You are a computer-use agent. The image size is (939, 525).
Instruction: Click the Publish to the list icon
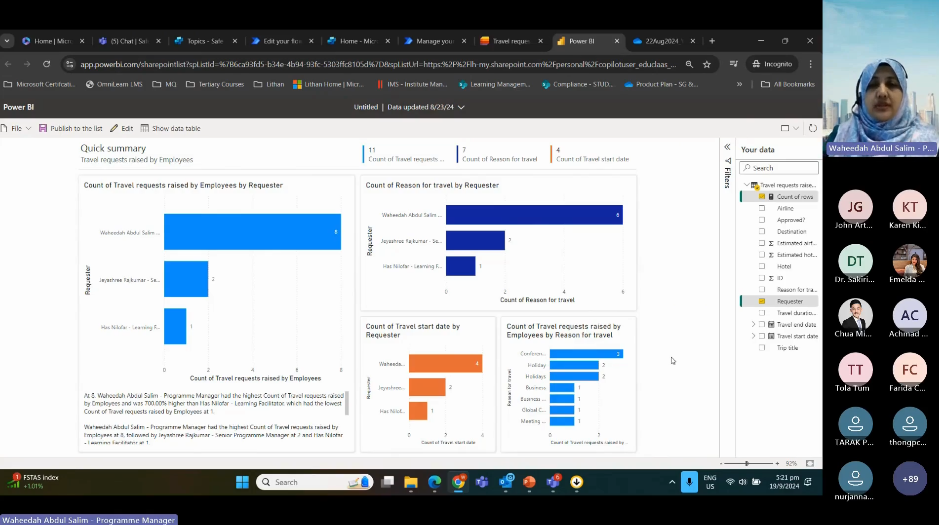43,128
